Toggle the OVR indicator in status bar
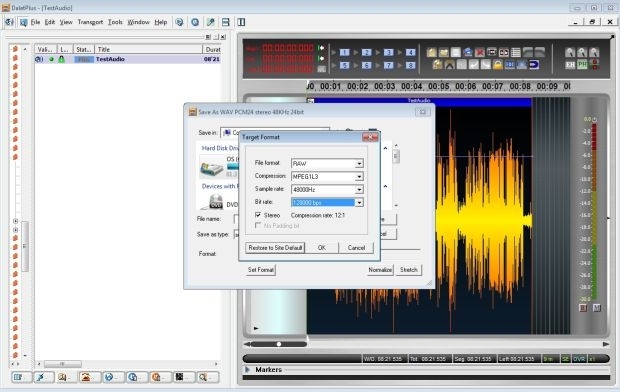Image resolution: width=620 pixels, height=392 pixels. tap(579, 359)
